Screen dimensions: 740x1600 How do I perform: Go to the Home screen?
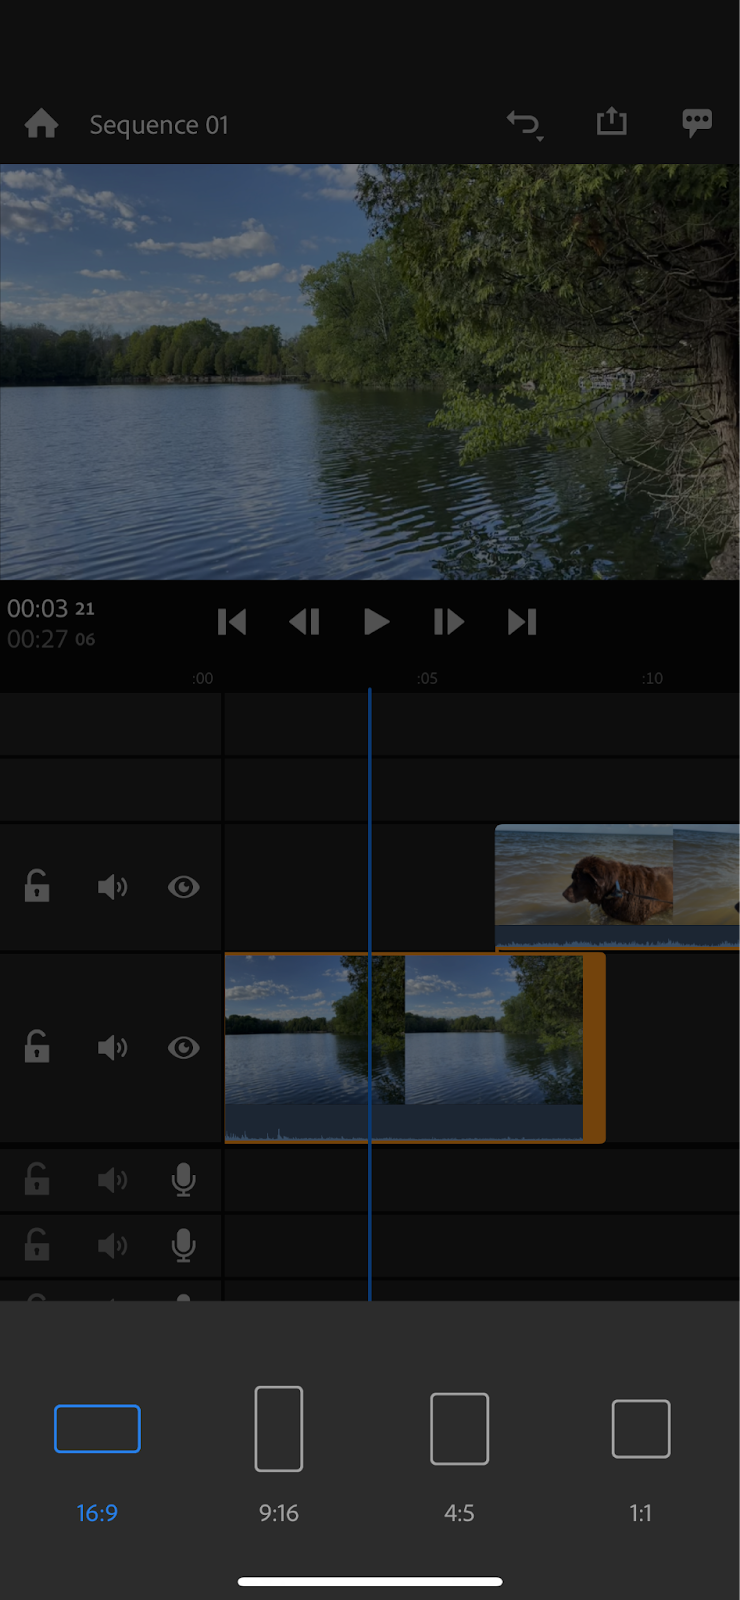(41, 124)
